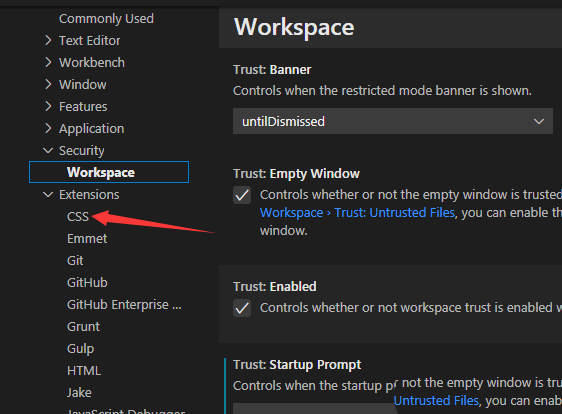This screenshot has width=562, height=414.
Task: Collapse the Security settings section
Action: pos(48,151)
